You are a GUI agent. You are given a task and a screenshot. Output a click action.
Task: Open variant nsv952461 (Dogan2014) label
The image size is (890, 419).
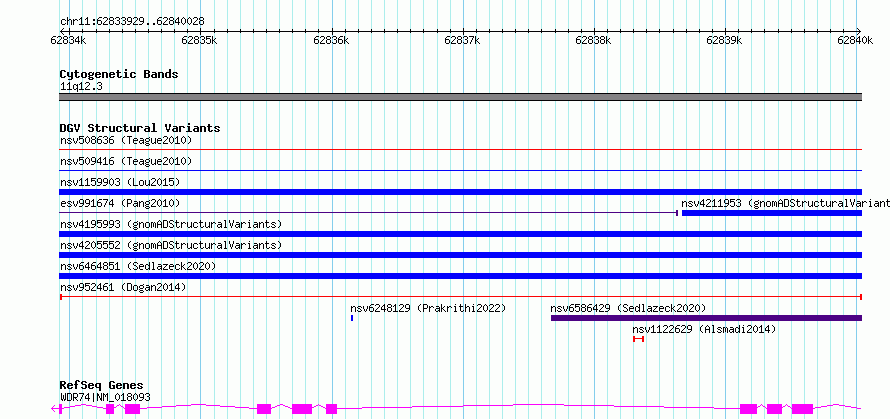click(123, 287)
